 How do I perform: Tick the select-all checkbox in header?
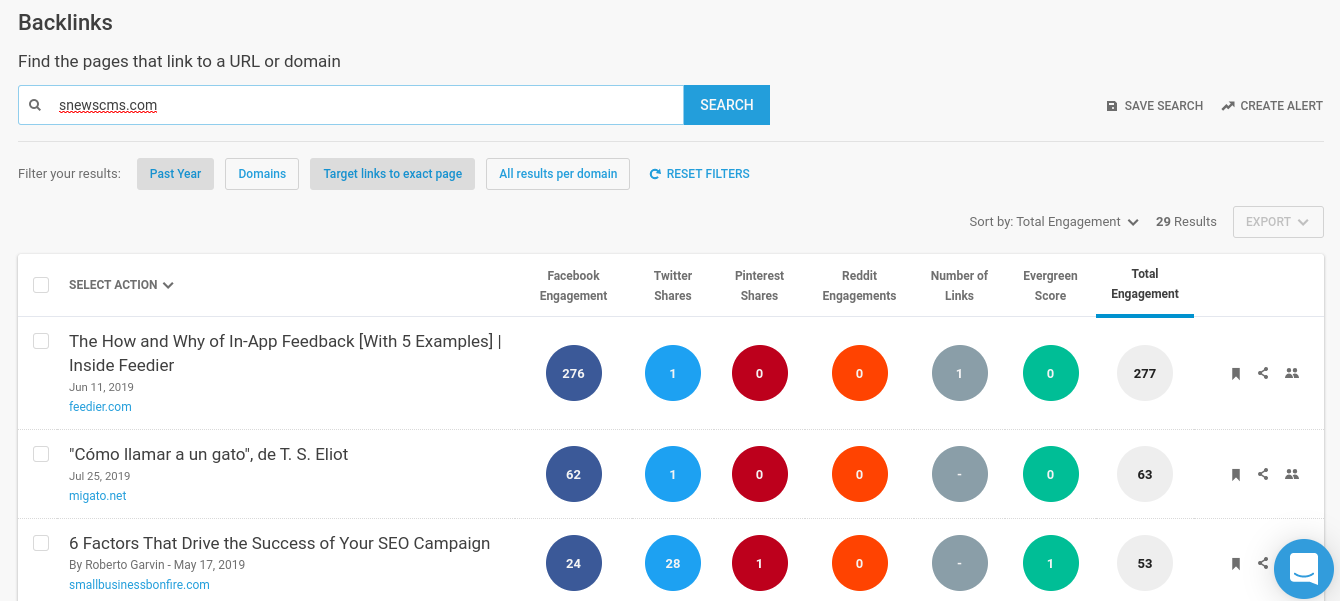[x=41, y=285]
